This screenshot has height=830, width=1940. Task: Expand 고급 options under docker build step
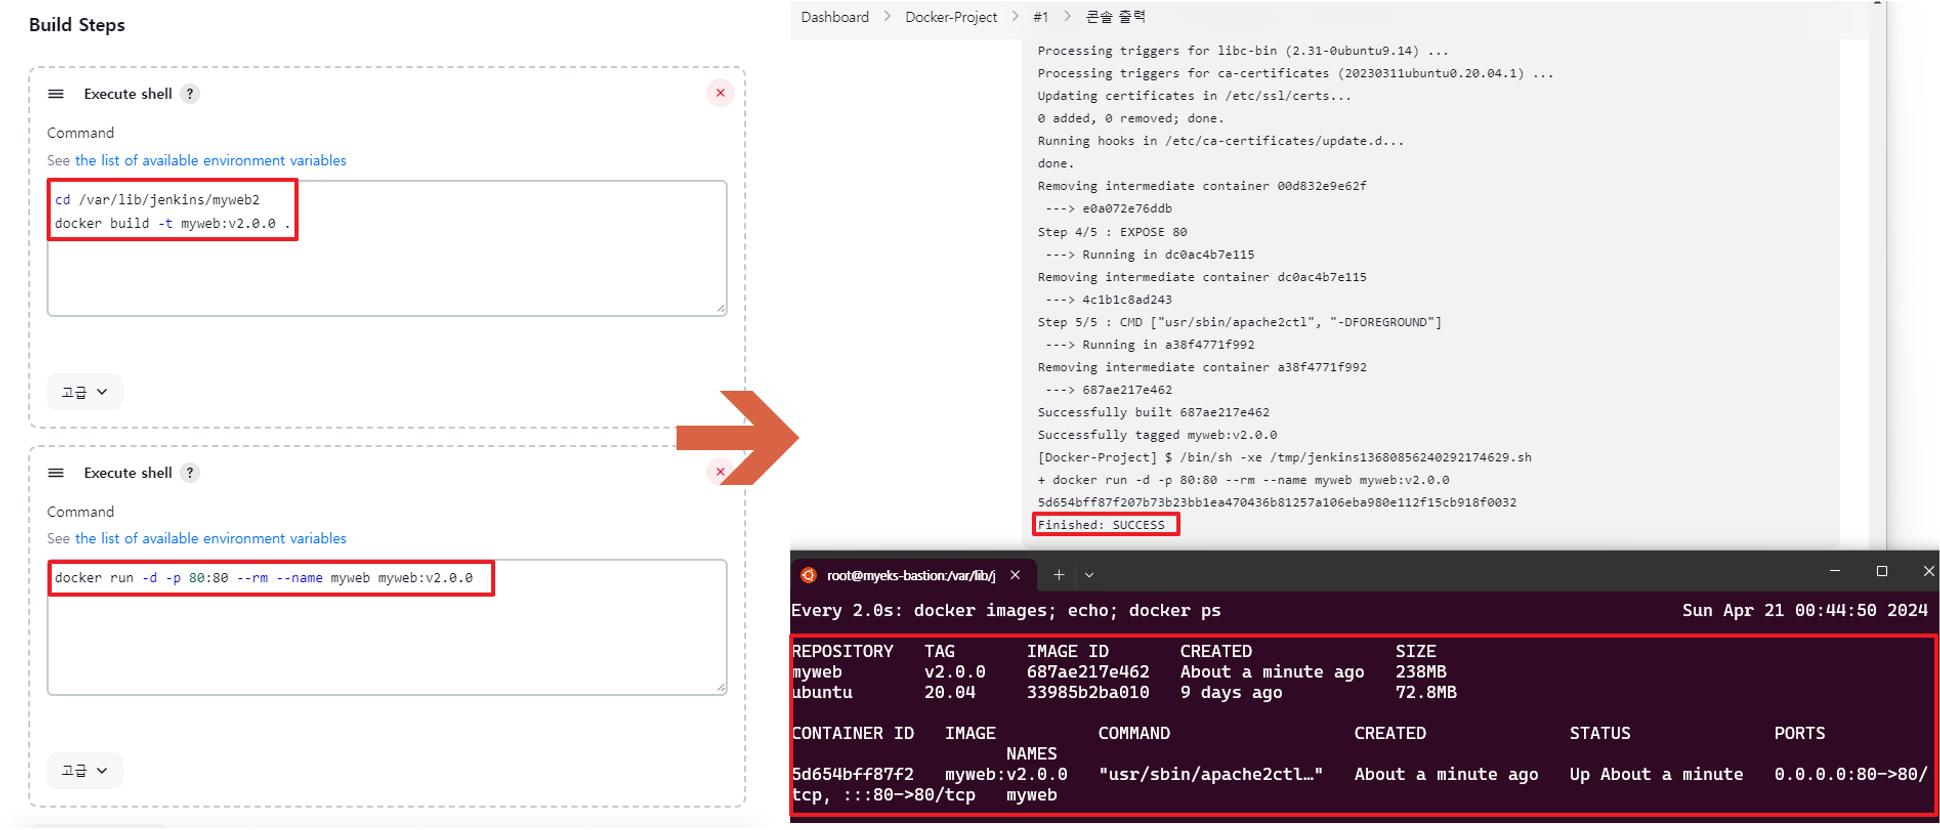pyautogui.click(x=85, y=392)
